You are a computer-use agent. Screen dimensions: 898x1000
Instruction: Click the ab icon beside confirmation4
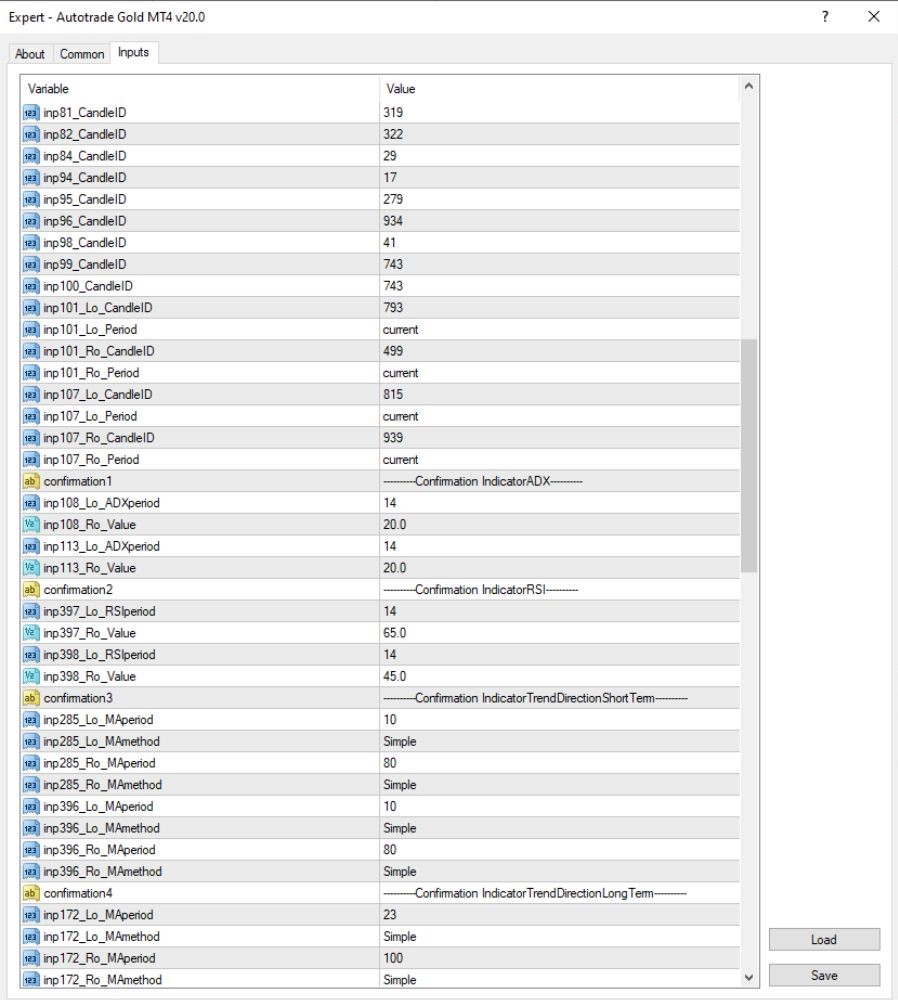pyautogui.click(x=31, y=893)
